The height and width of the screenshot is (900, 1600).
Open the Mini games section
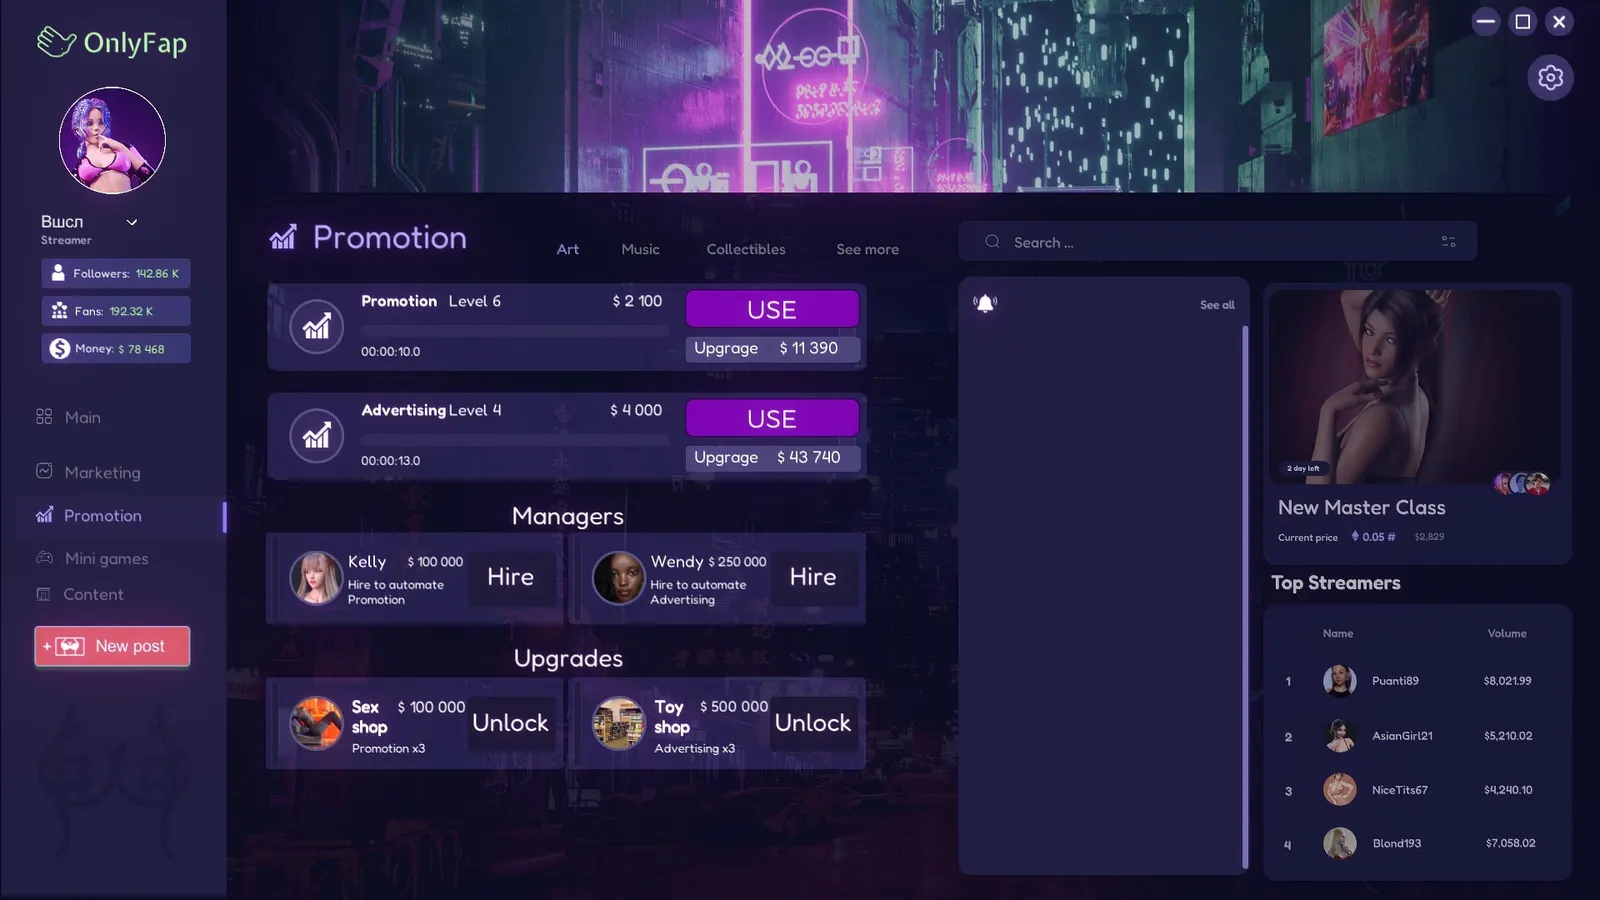[106, 559]
